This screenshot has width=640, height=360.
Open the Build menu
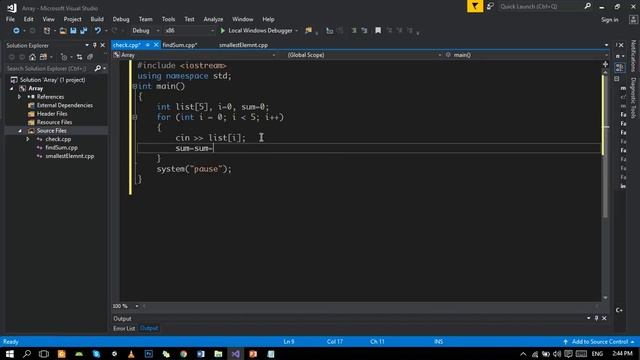point(97,19)
